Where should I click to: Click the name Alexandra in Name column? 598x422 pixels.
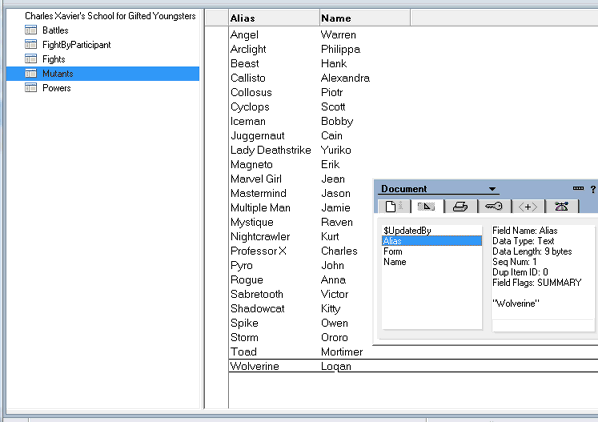coord(345,78)
